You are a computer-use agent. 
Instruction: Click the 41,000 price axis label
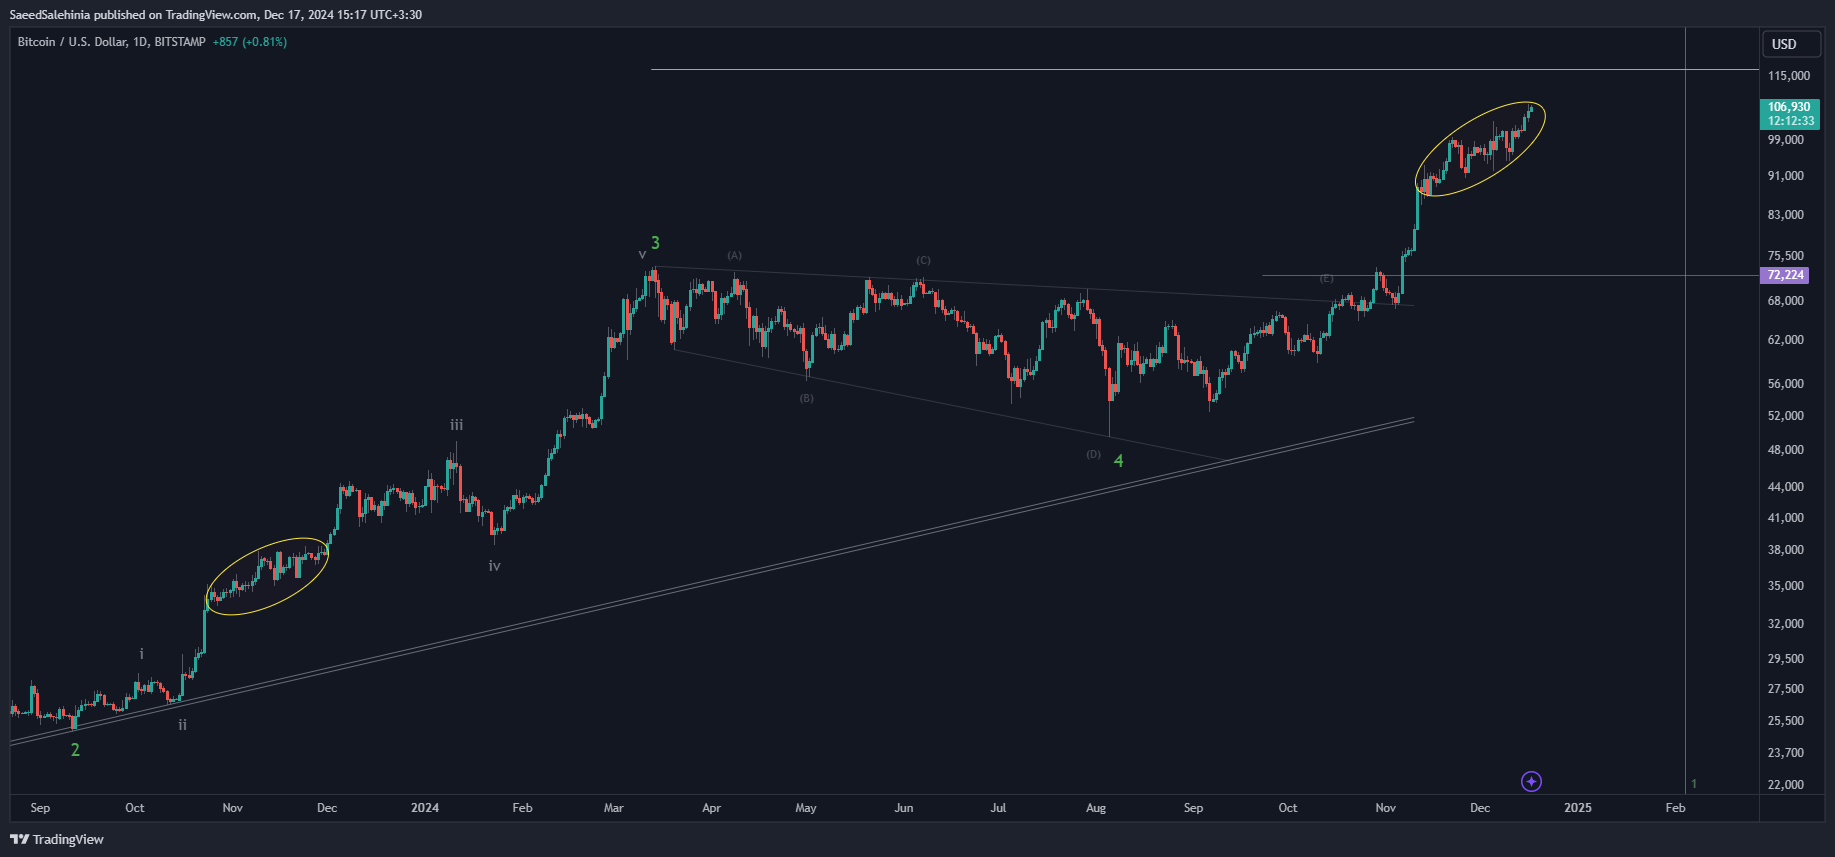pos(1786,518)
